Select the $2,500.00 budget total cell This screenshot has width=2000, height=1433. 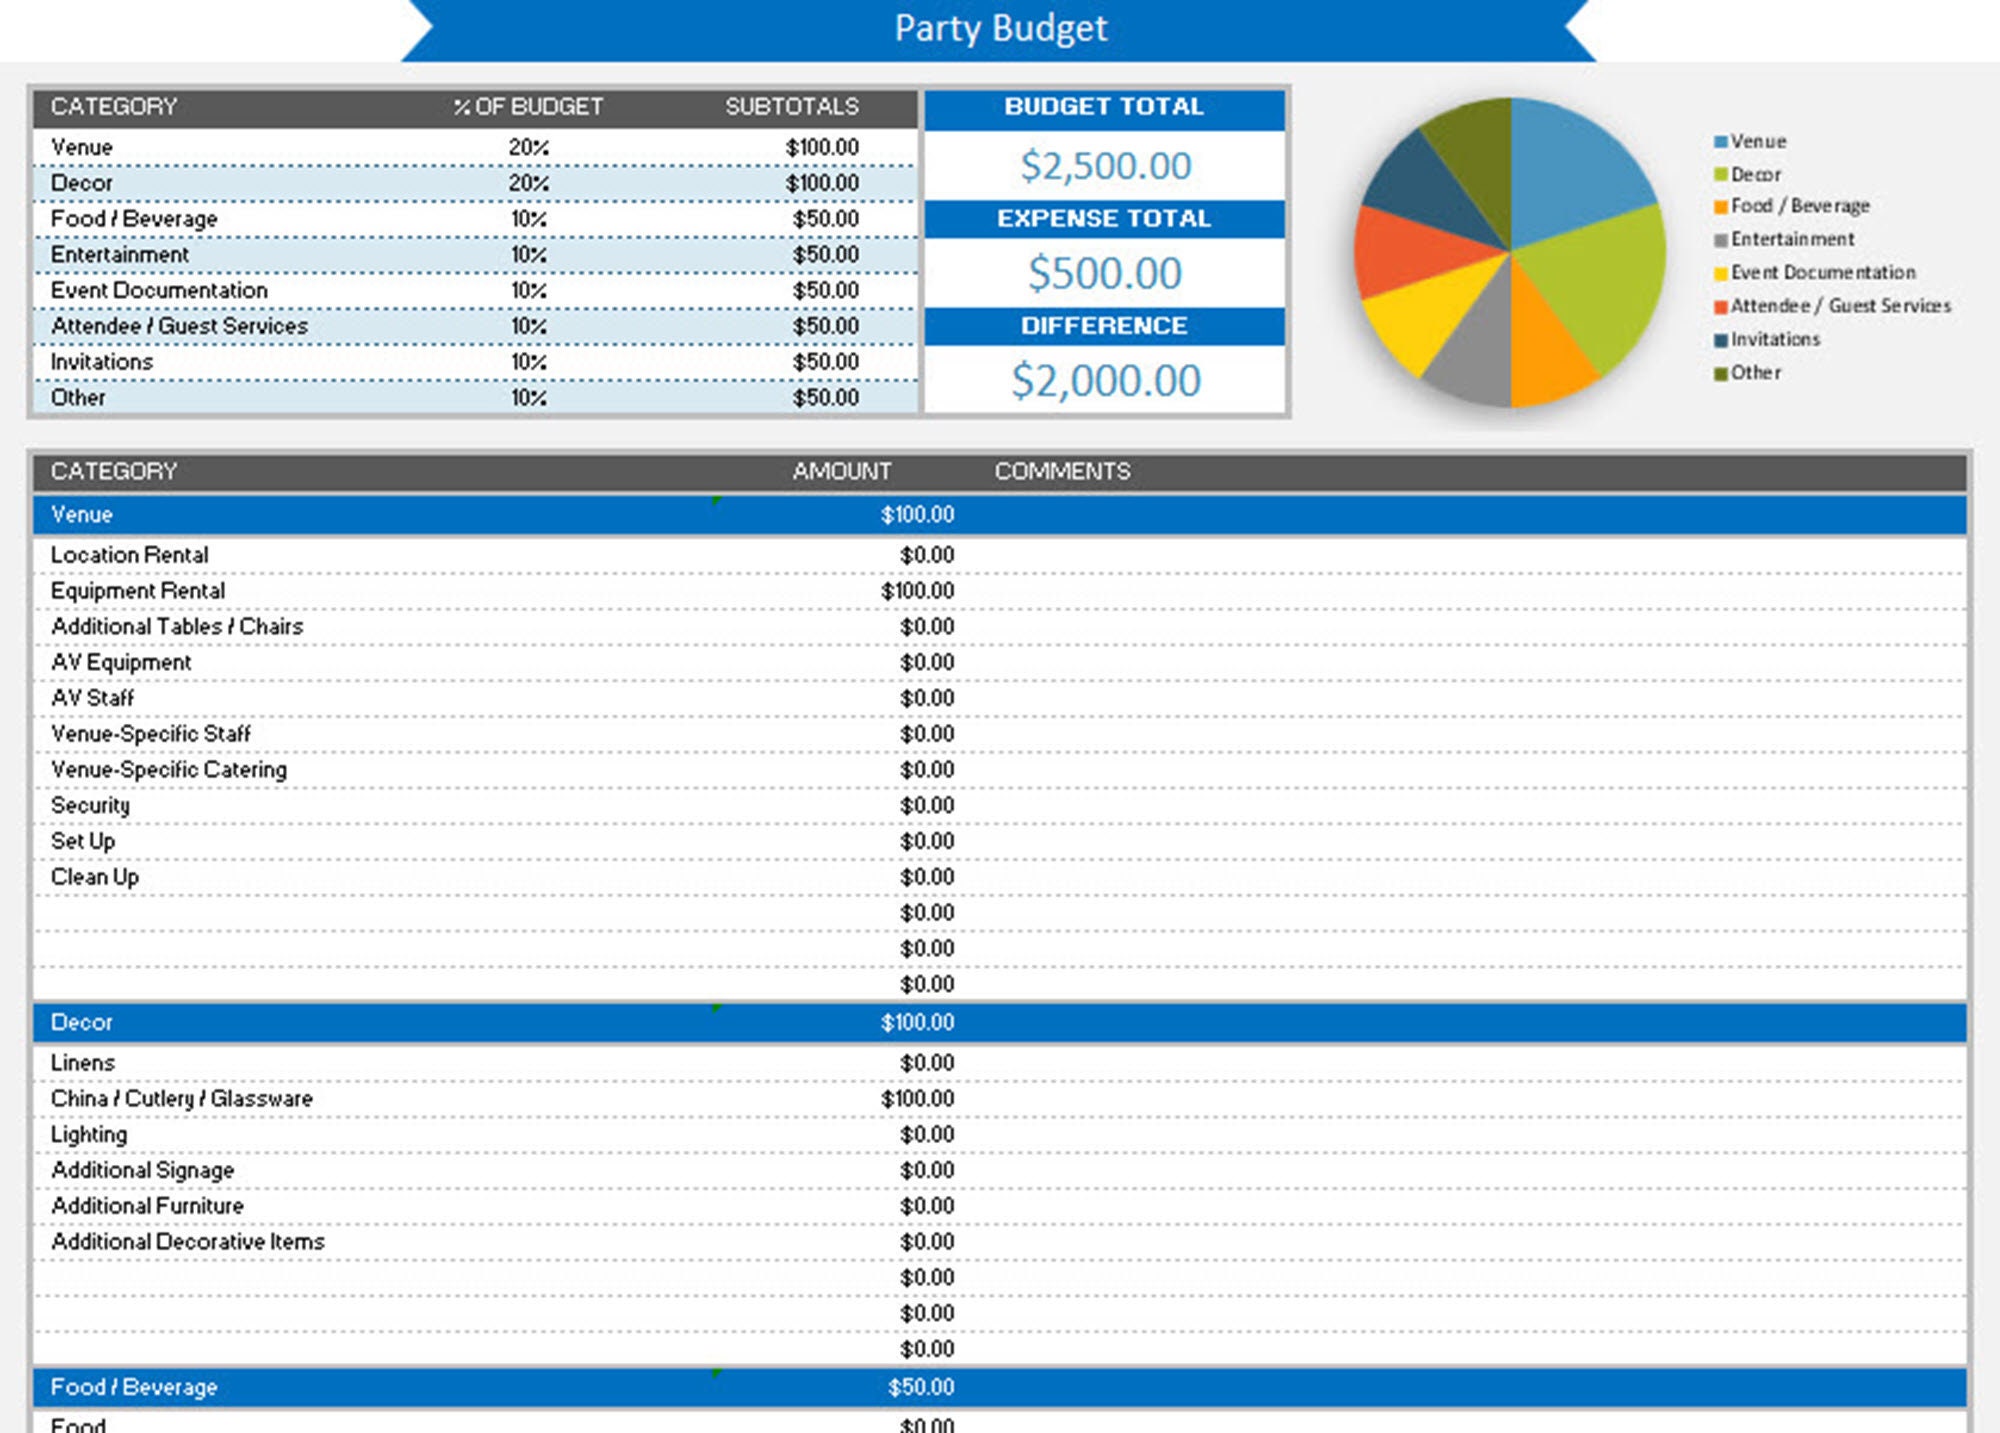1104,166
